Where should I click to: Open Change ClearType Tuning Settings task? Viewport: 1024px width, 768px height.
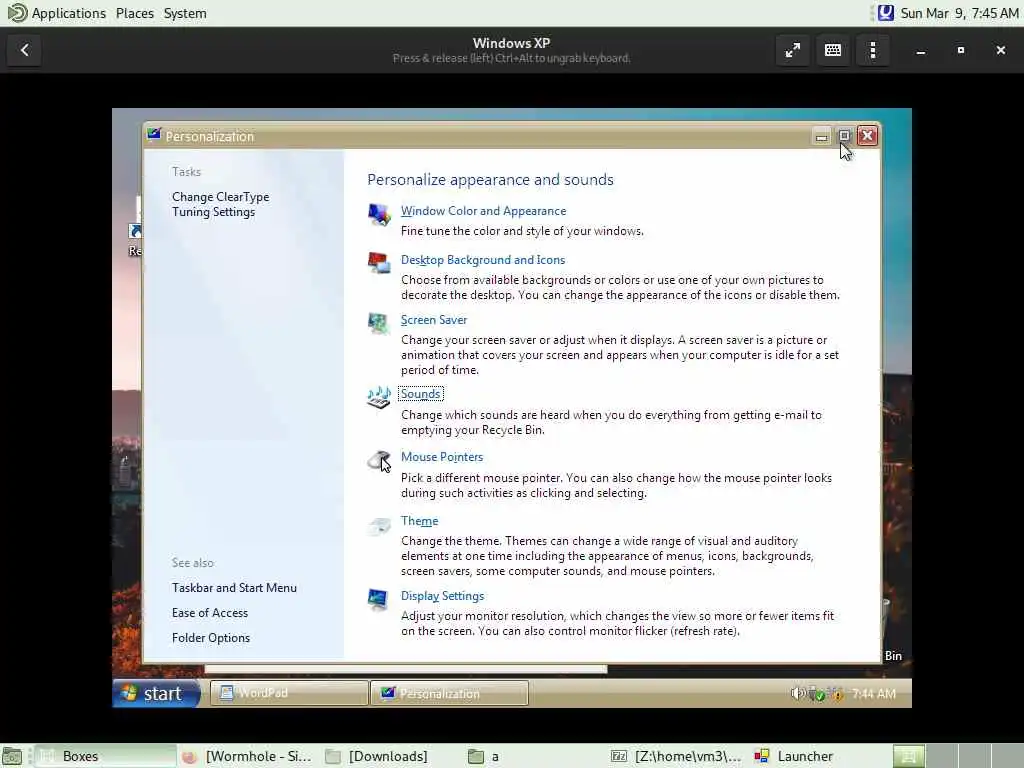pos(220,204)
